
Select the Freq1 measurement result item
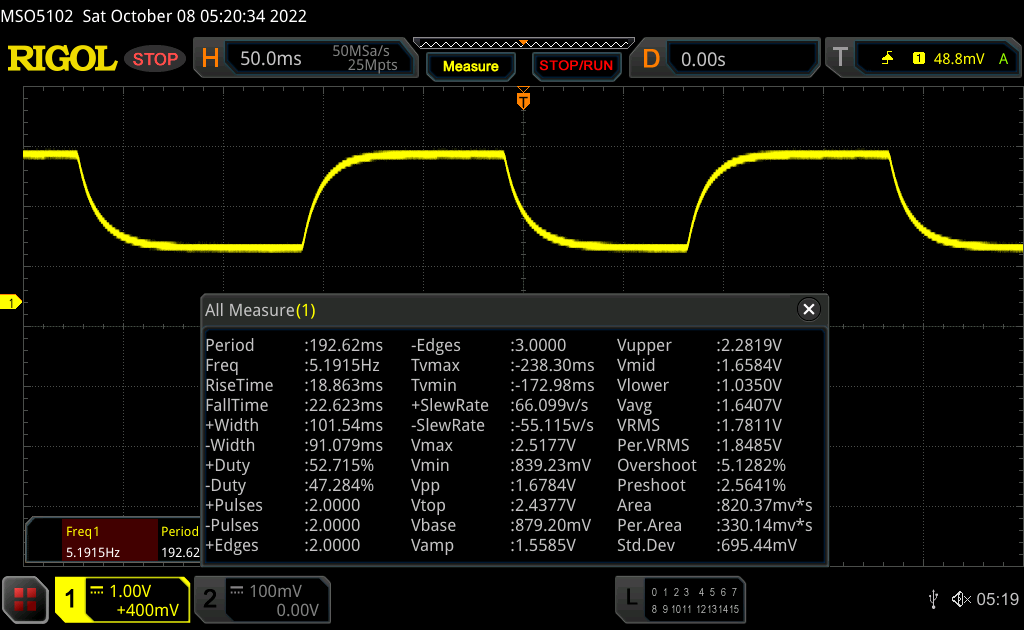pyautogui.click(x=90, y=542)
